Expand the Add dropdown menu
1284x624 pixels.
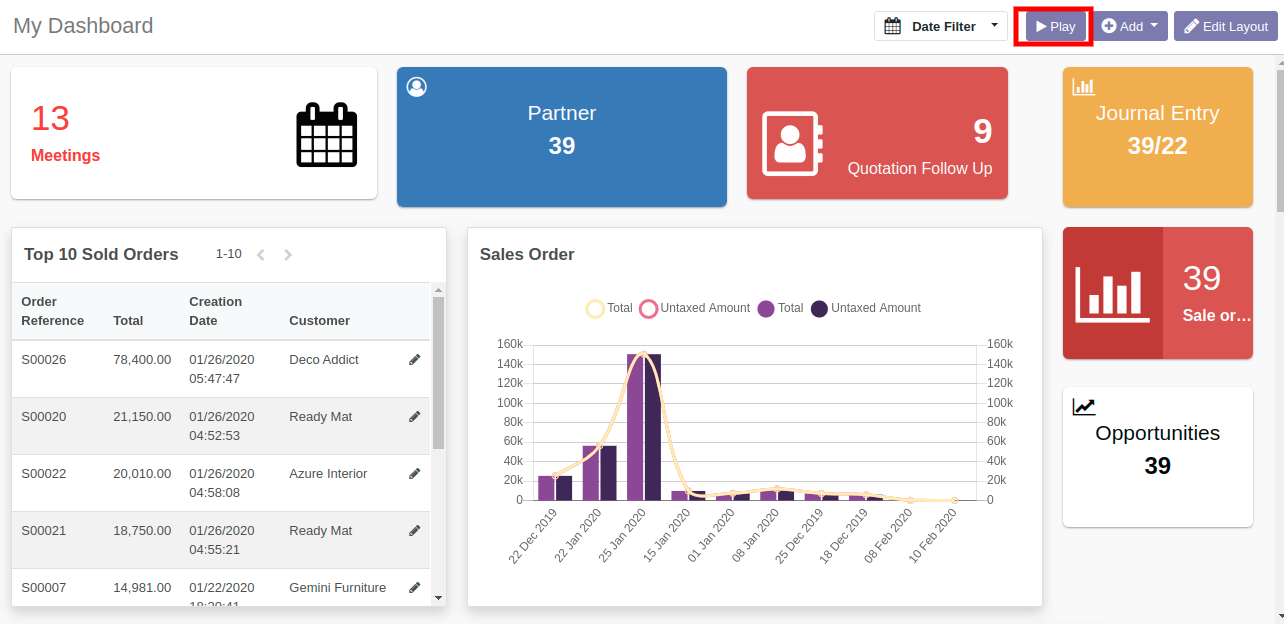click(x=1131, y=26)
